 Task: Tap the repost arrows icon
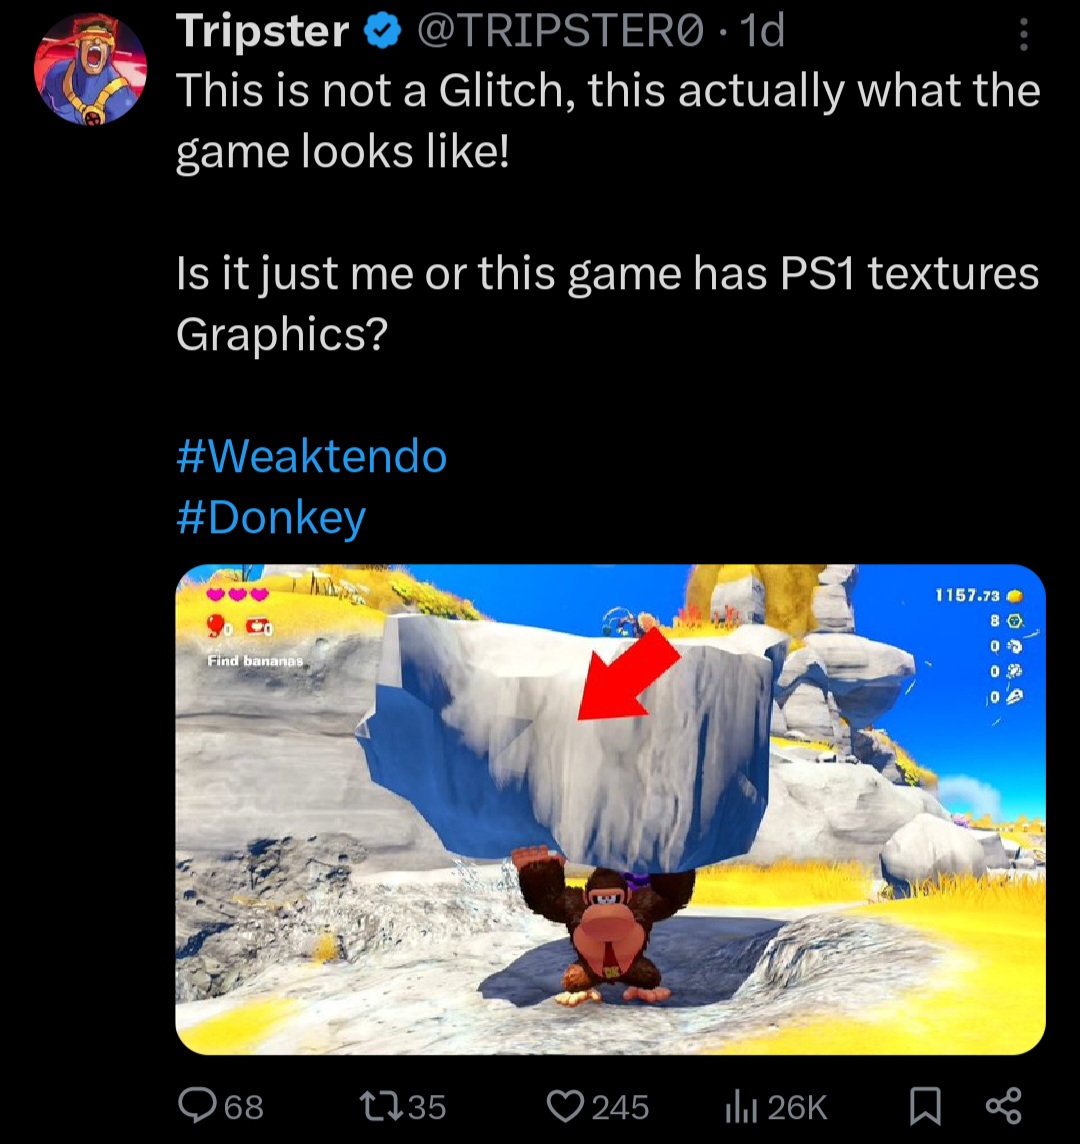pos(382,1105)
